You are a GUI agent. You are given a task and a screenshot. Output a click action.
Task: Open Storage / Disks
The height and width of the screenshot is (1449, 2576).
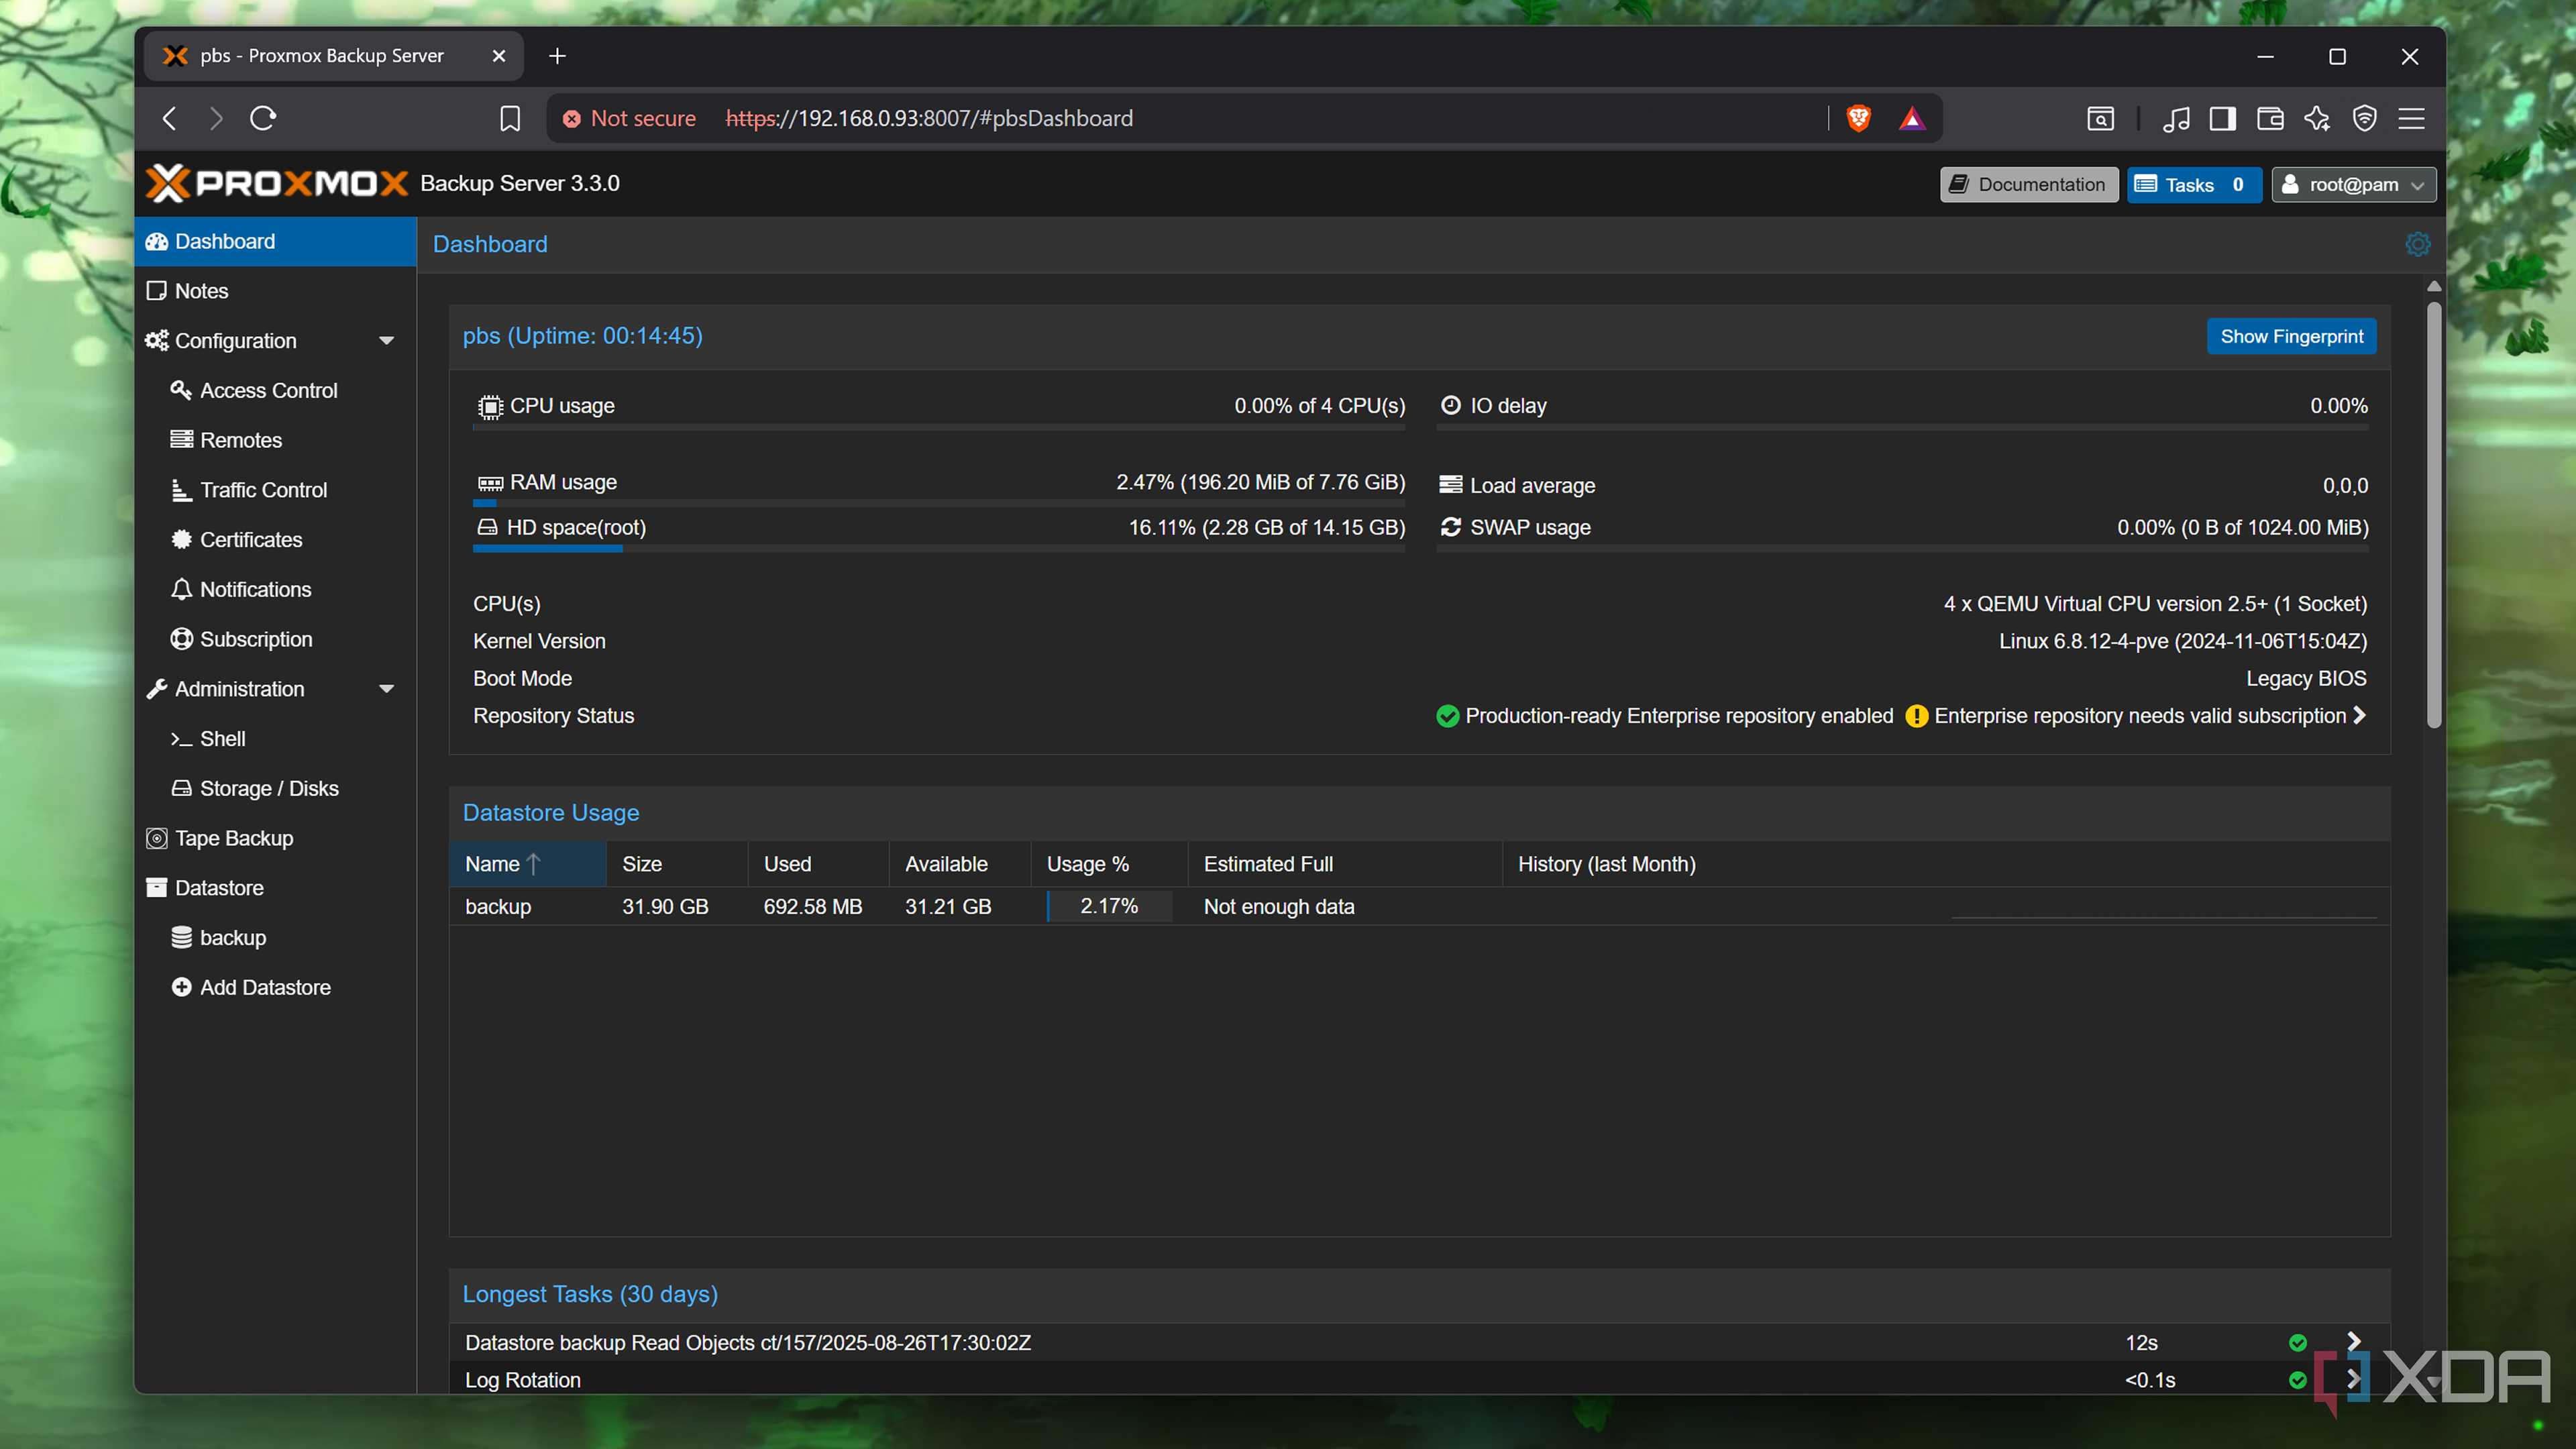(x=275, y=789)
